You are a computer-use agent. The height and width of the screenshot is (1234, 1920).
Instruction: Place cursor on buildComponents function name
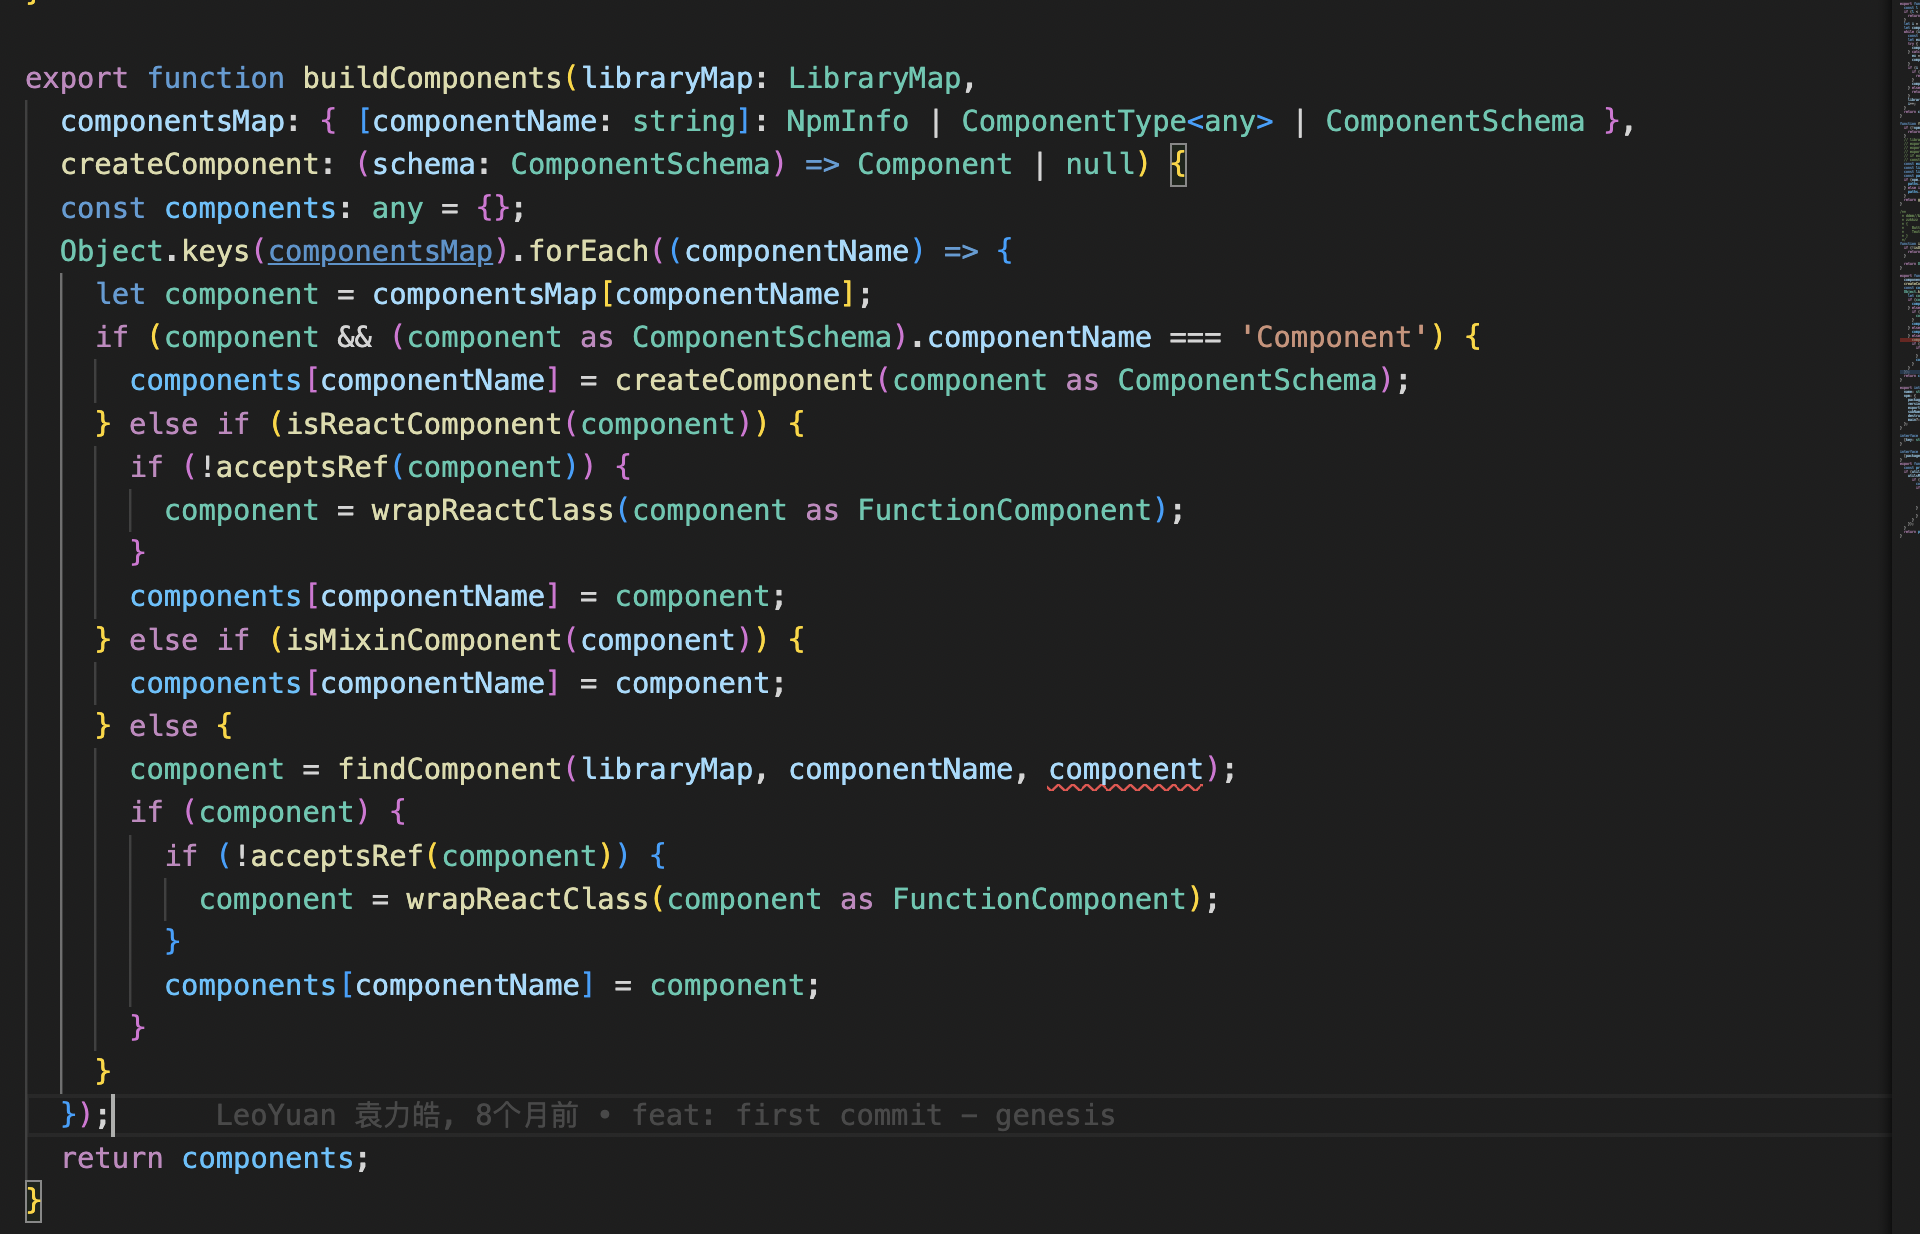click(x=432, y=78)
